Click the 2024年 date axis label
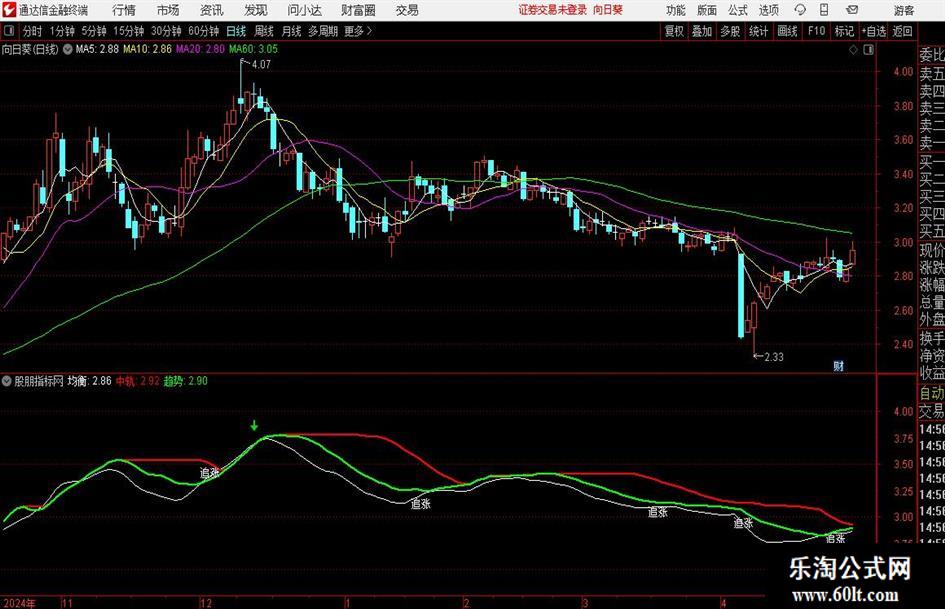Image resolution: width=945 pixels, height=609 pixels. coord(19,603)
